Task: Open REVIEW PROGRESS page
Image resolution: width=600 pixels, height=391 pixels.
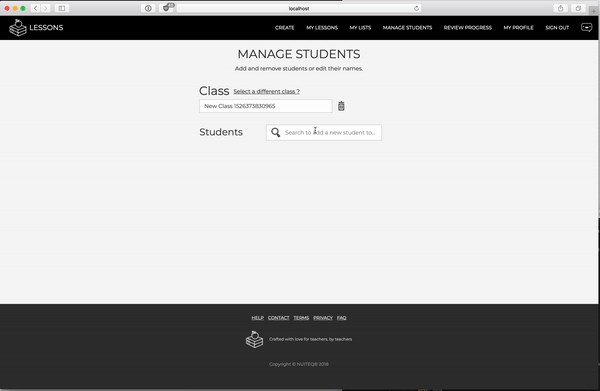Action: [x=468, y=28]
